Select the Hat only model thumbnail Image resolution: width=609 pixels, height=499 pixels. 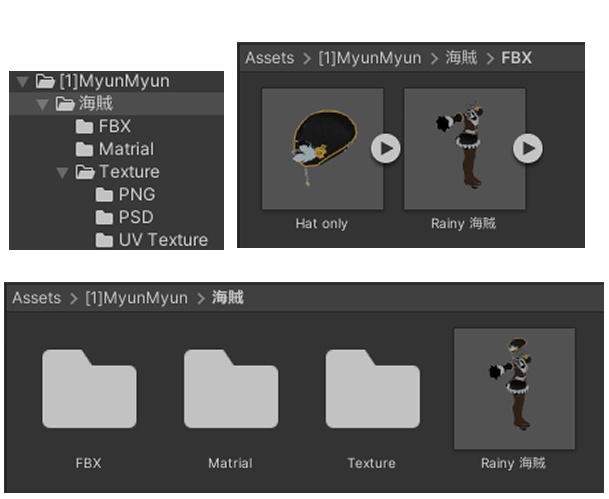click(x=323, y=149)
